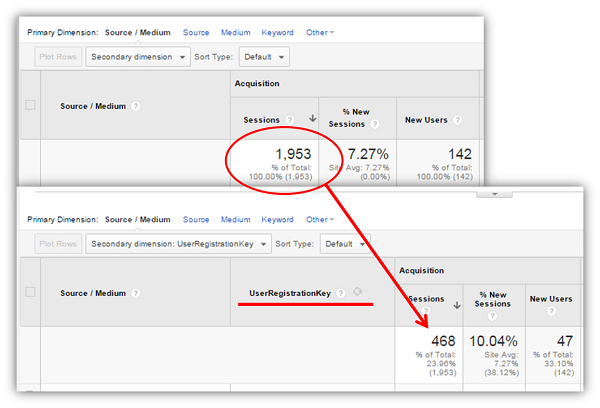Select Source primary dimension in the top panel

tap(196, 32)
